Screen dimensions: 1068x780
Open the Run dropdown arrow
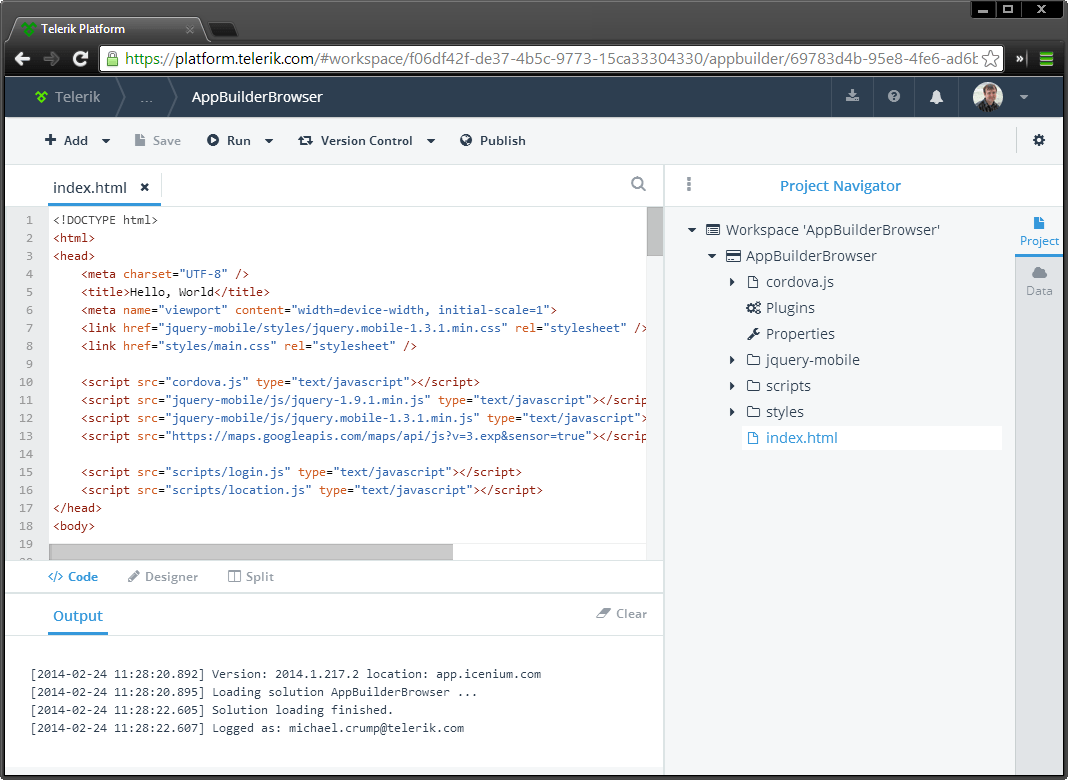click(x=269, y=141)
